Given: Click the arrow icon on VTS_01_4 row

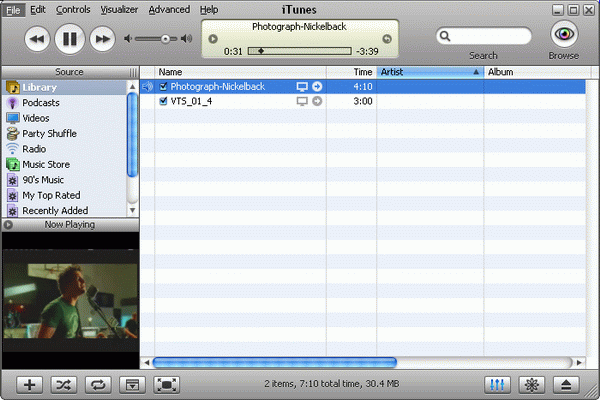Looking at the screenshot, I should [317, 101].
